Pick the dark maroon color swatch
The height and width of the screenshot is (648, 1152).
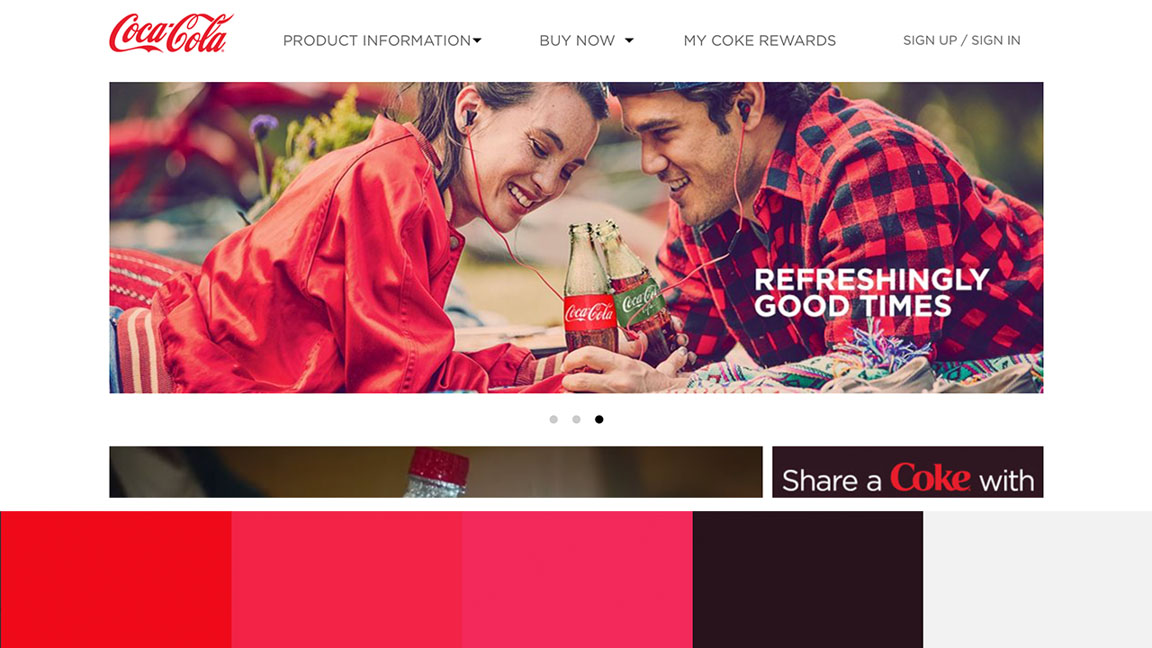pos(807,580)
